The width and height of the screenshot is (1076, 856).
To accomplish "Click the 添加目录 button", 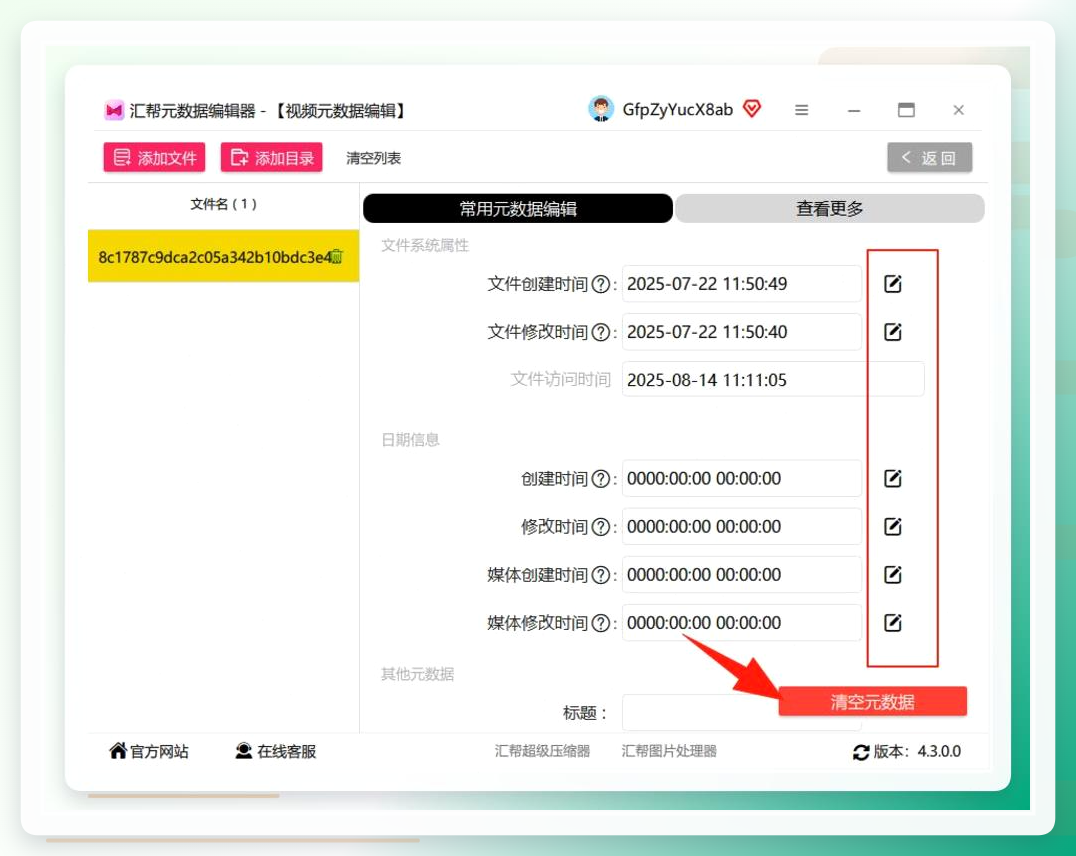I will click(x=272, y=158).
